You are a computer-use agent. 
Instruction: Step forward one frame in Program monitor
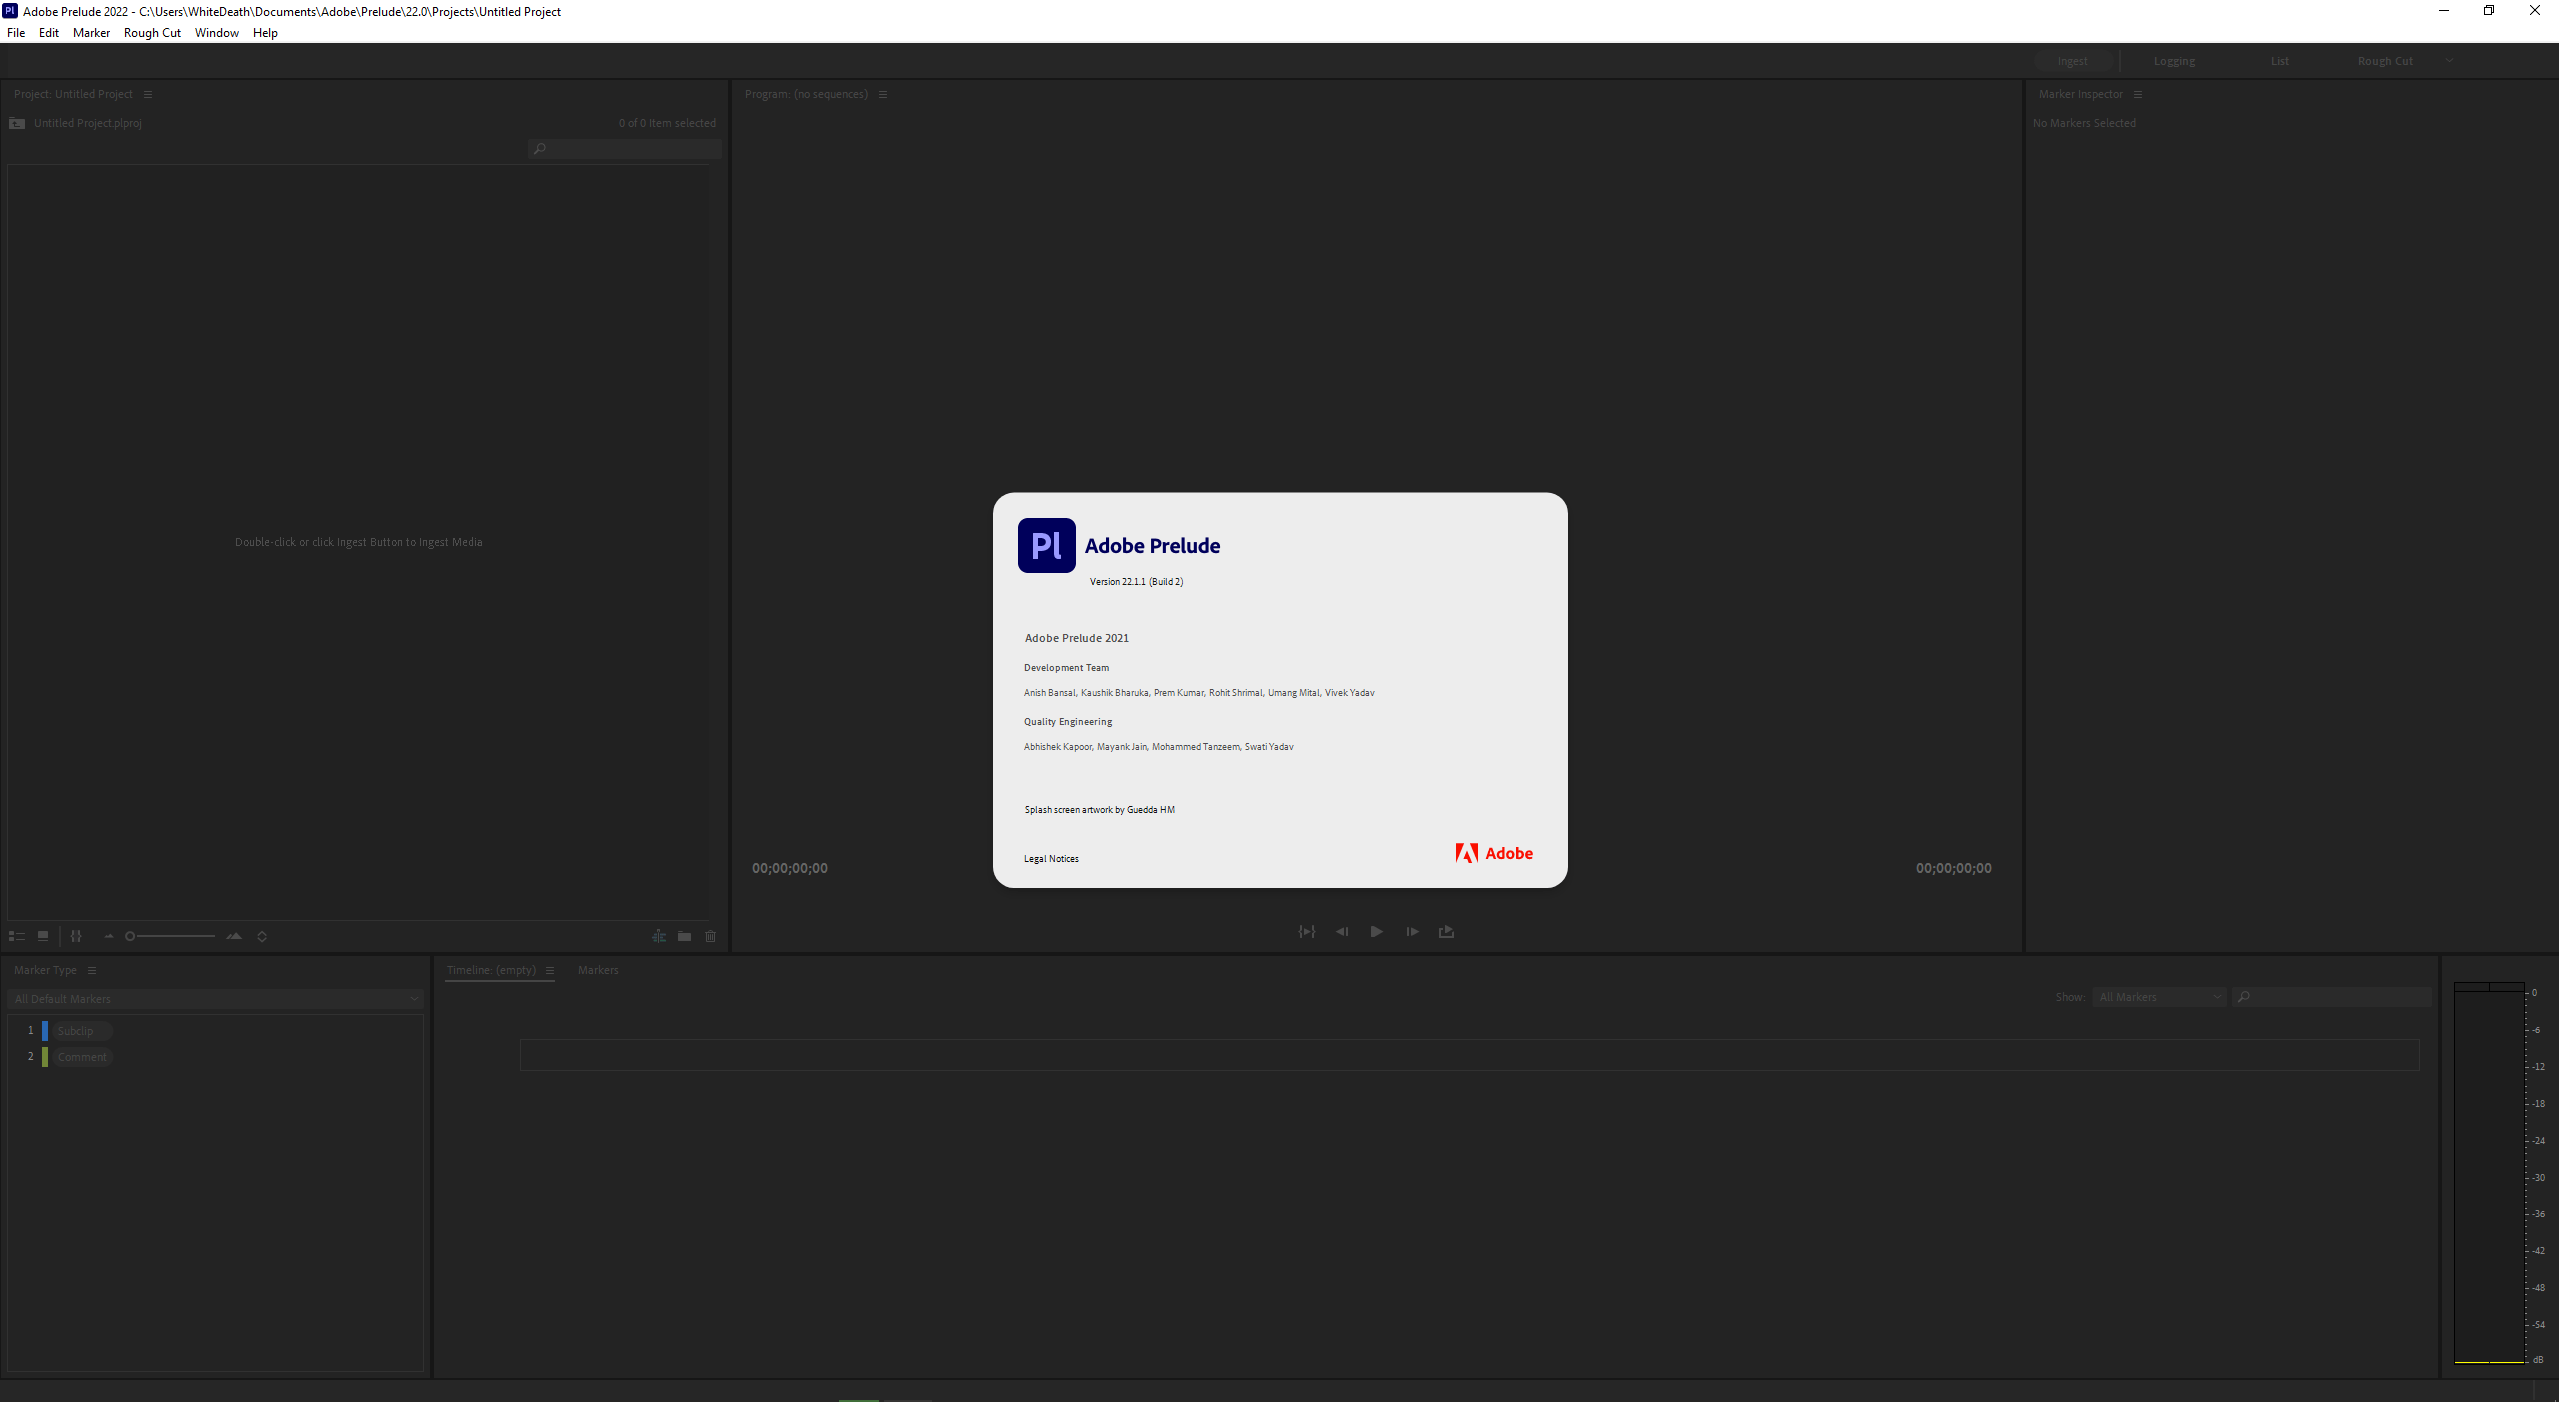pyautogui.click(x=1412, y=931)
